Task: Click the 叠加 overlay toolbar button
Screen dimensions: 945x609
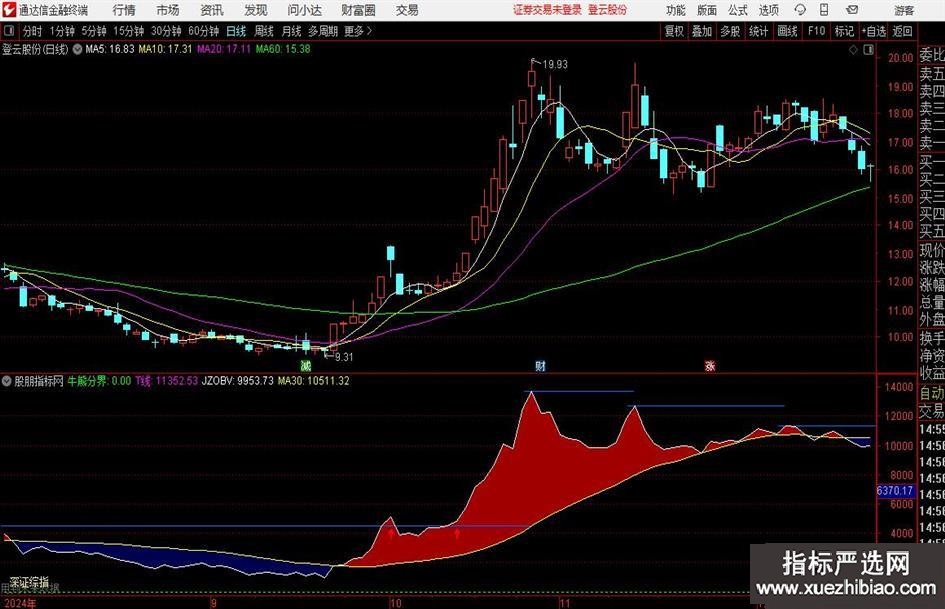Action: click(702, 31)
